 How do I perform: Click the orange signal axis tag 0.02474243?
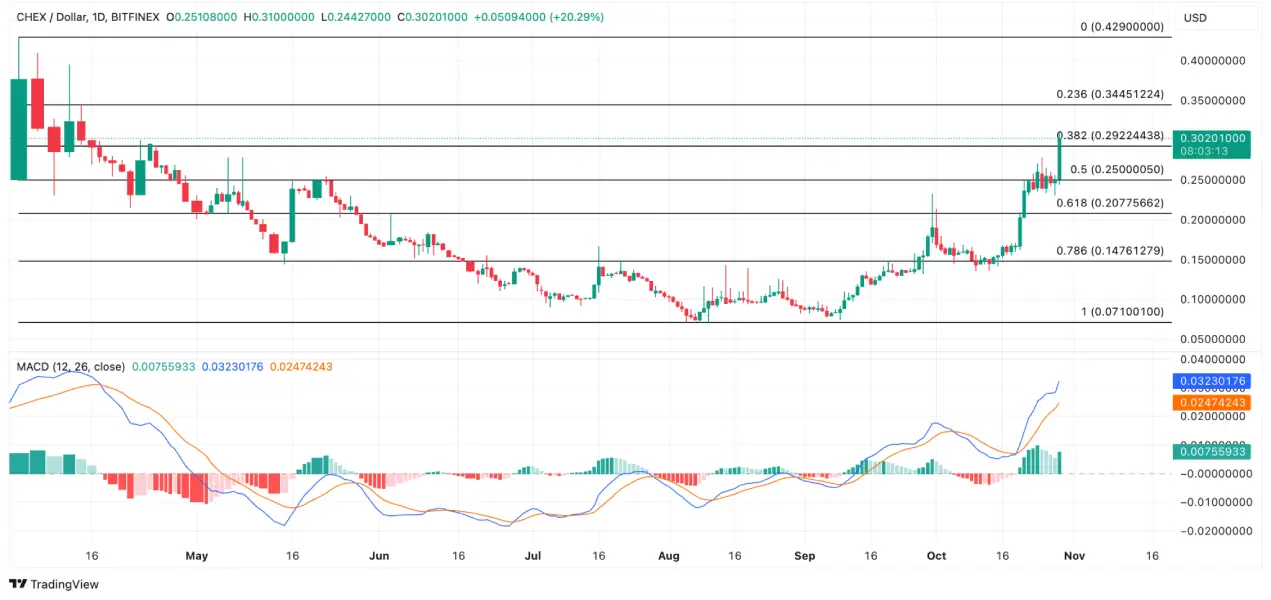click(x=1213, y=402)
